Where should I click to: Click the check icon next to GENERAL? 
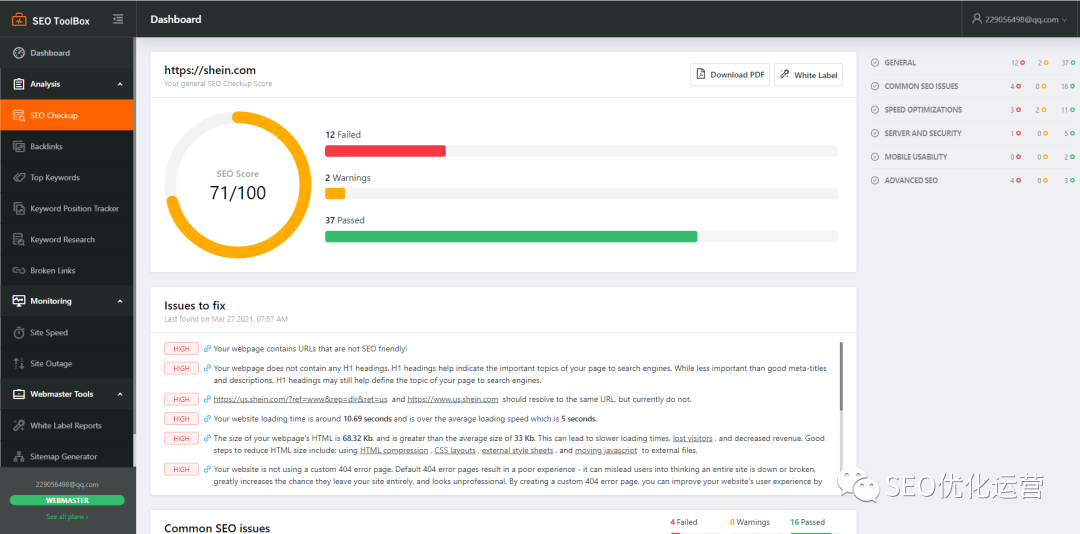point(875,63)
